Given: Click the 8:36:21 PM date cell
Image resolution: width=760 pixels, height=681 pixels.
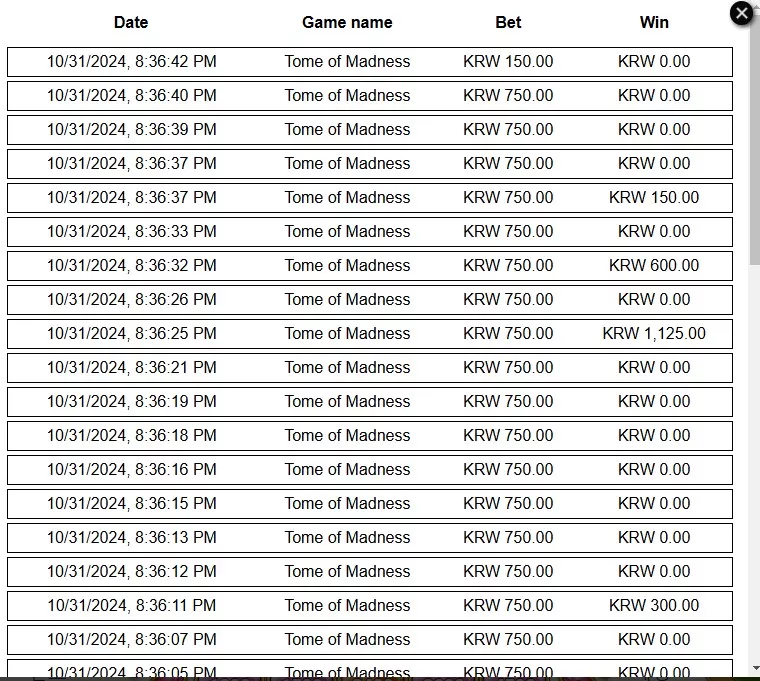Looking at the screenshot, I should coord(131,367).
